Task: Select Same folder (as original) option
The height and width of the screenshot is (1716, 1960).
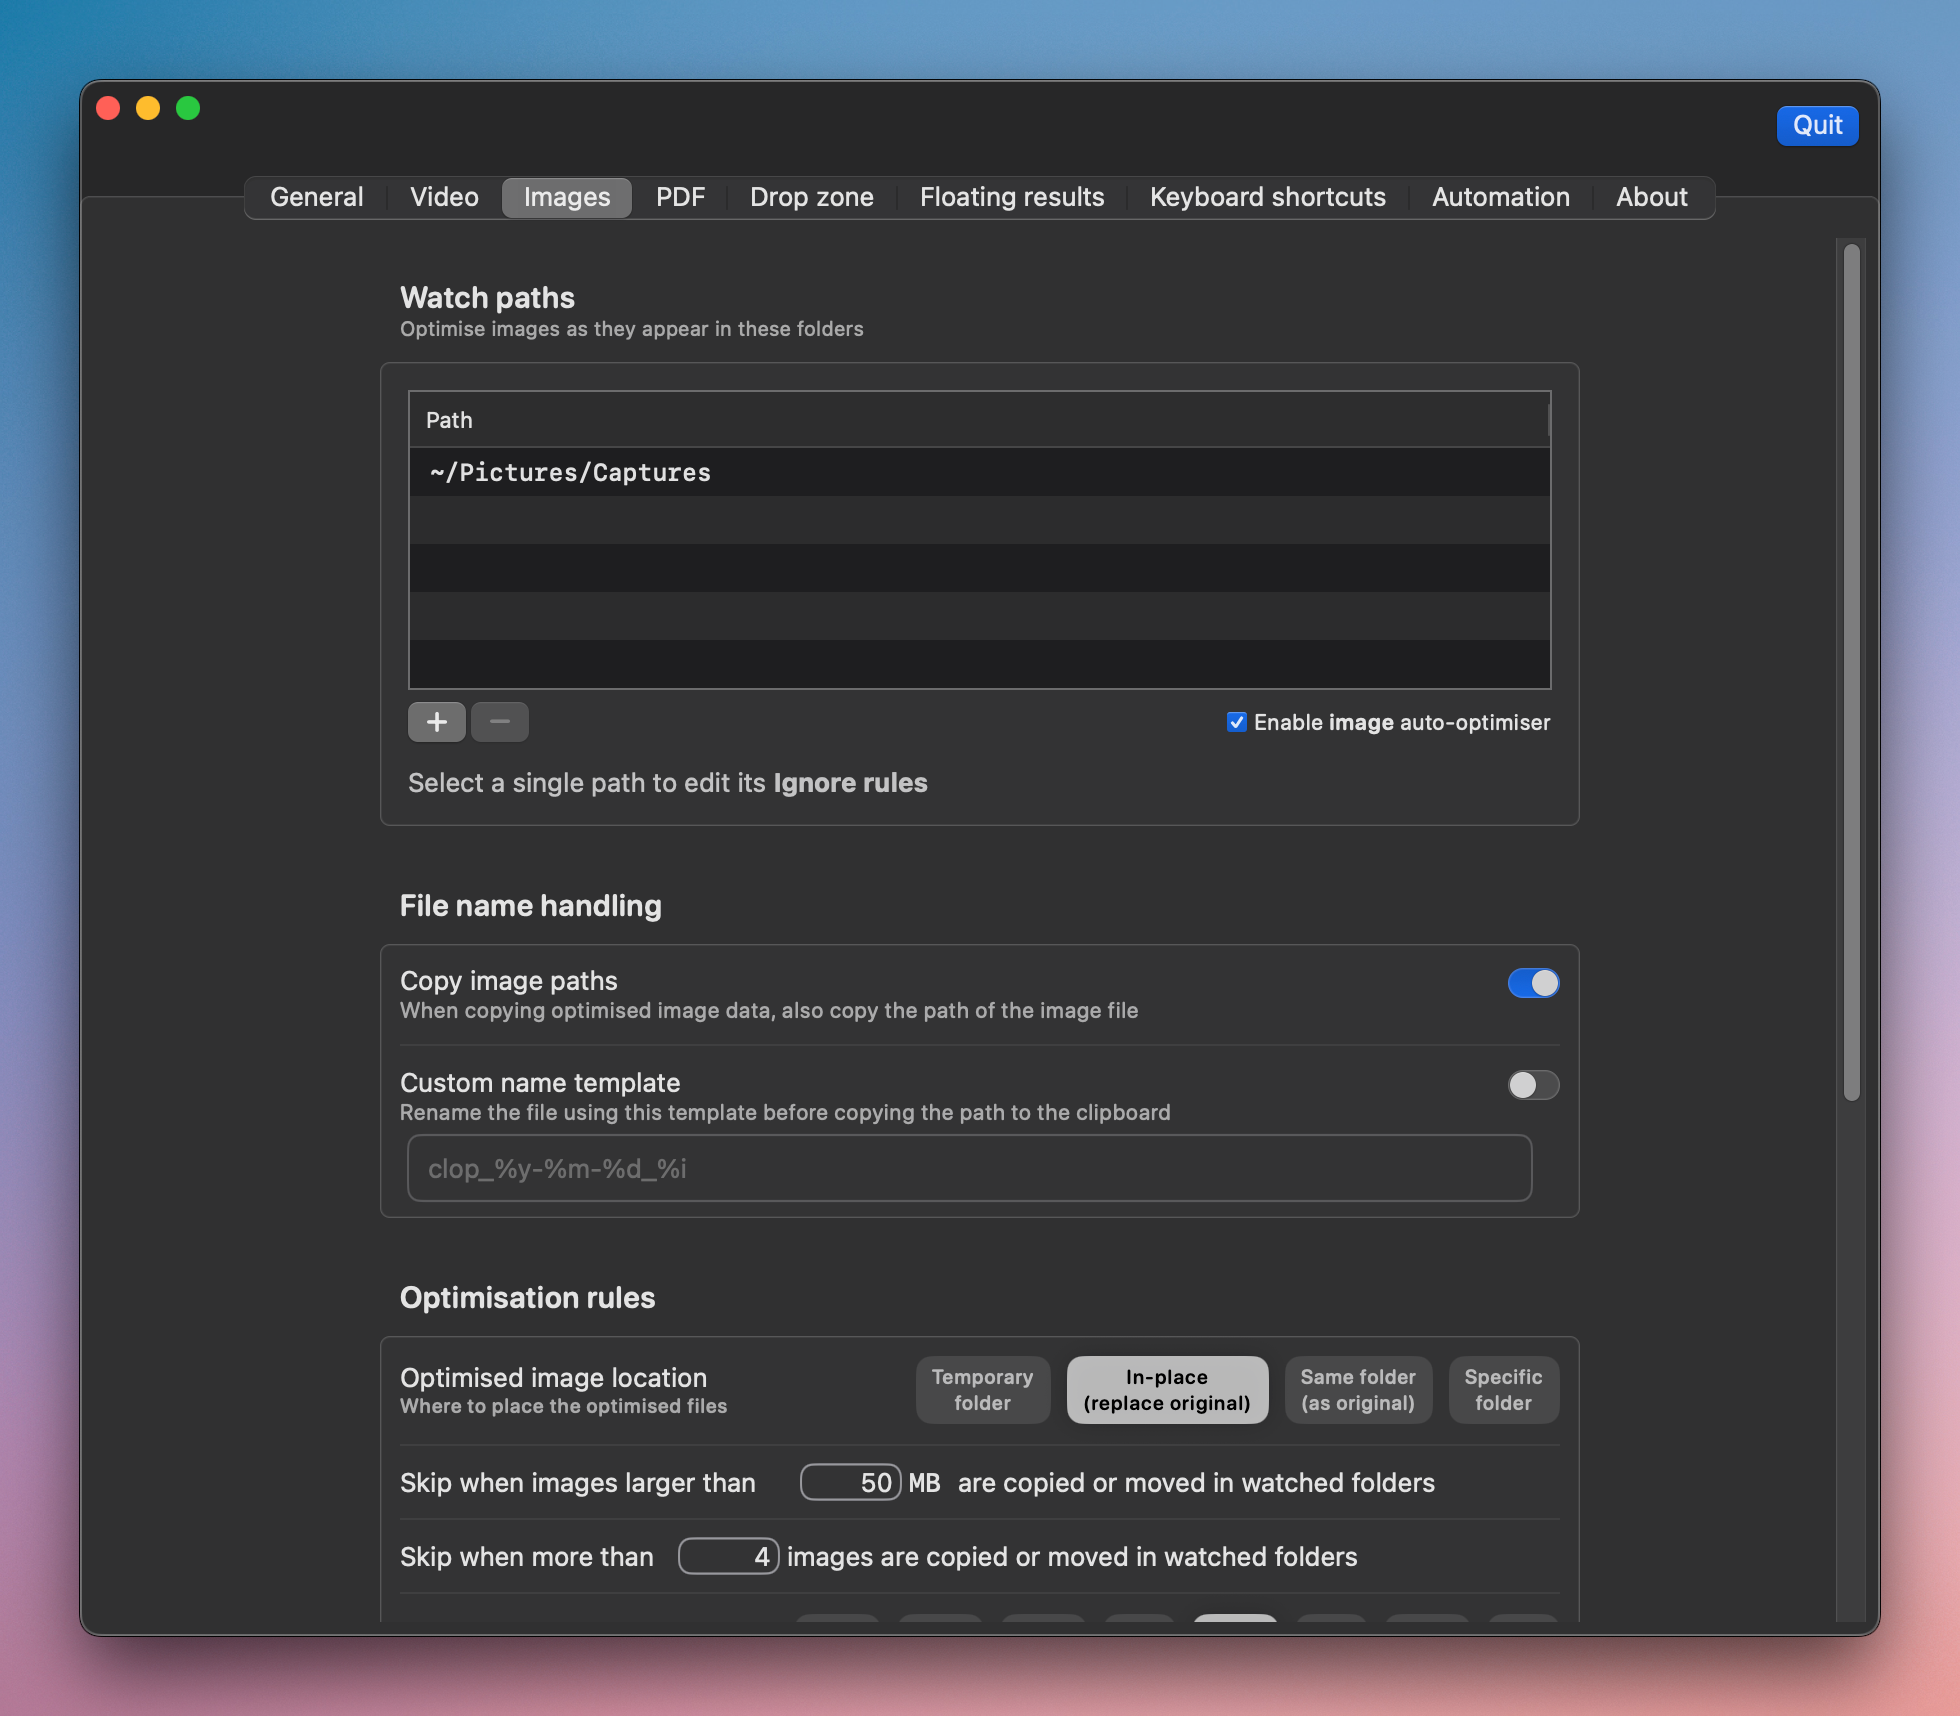Action: (1357, 1390)
